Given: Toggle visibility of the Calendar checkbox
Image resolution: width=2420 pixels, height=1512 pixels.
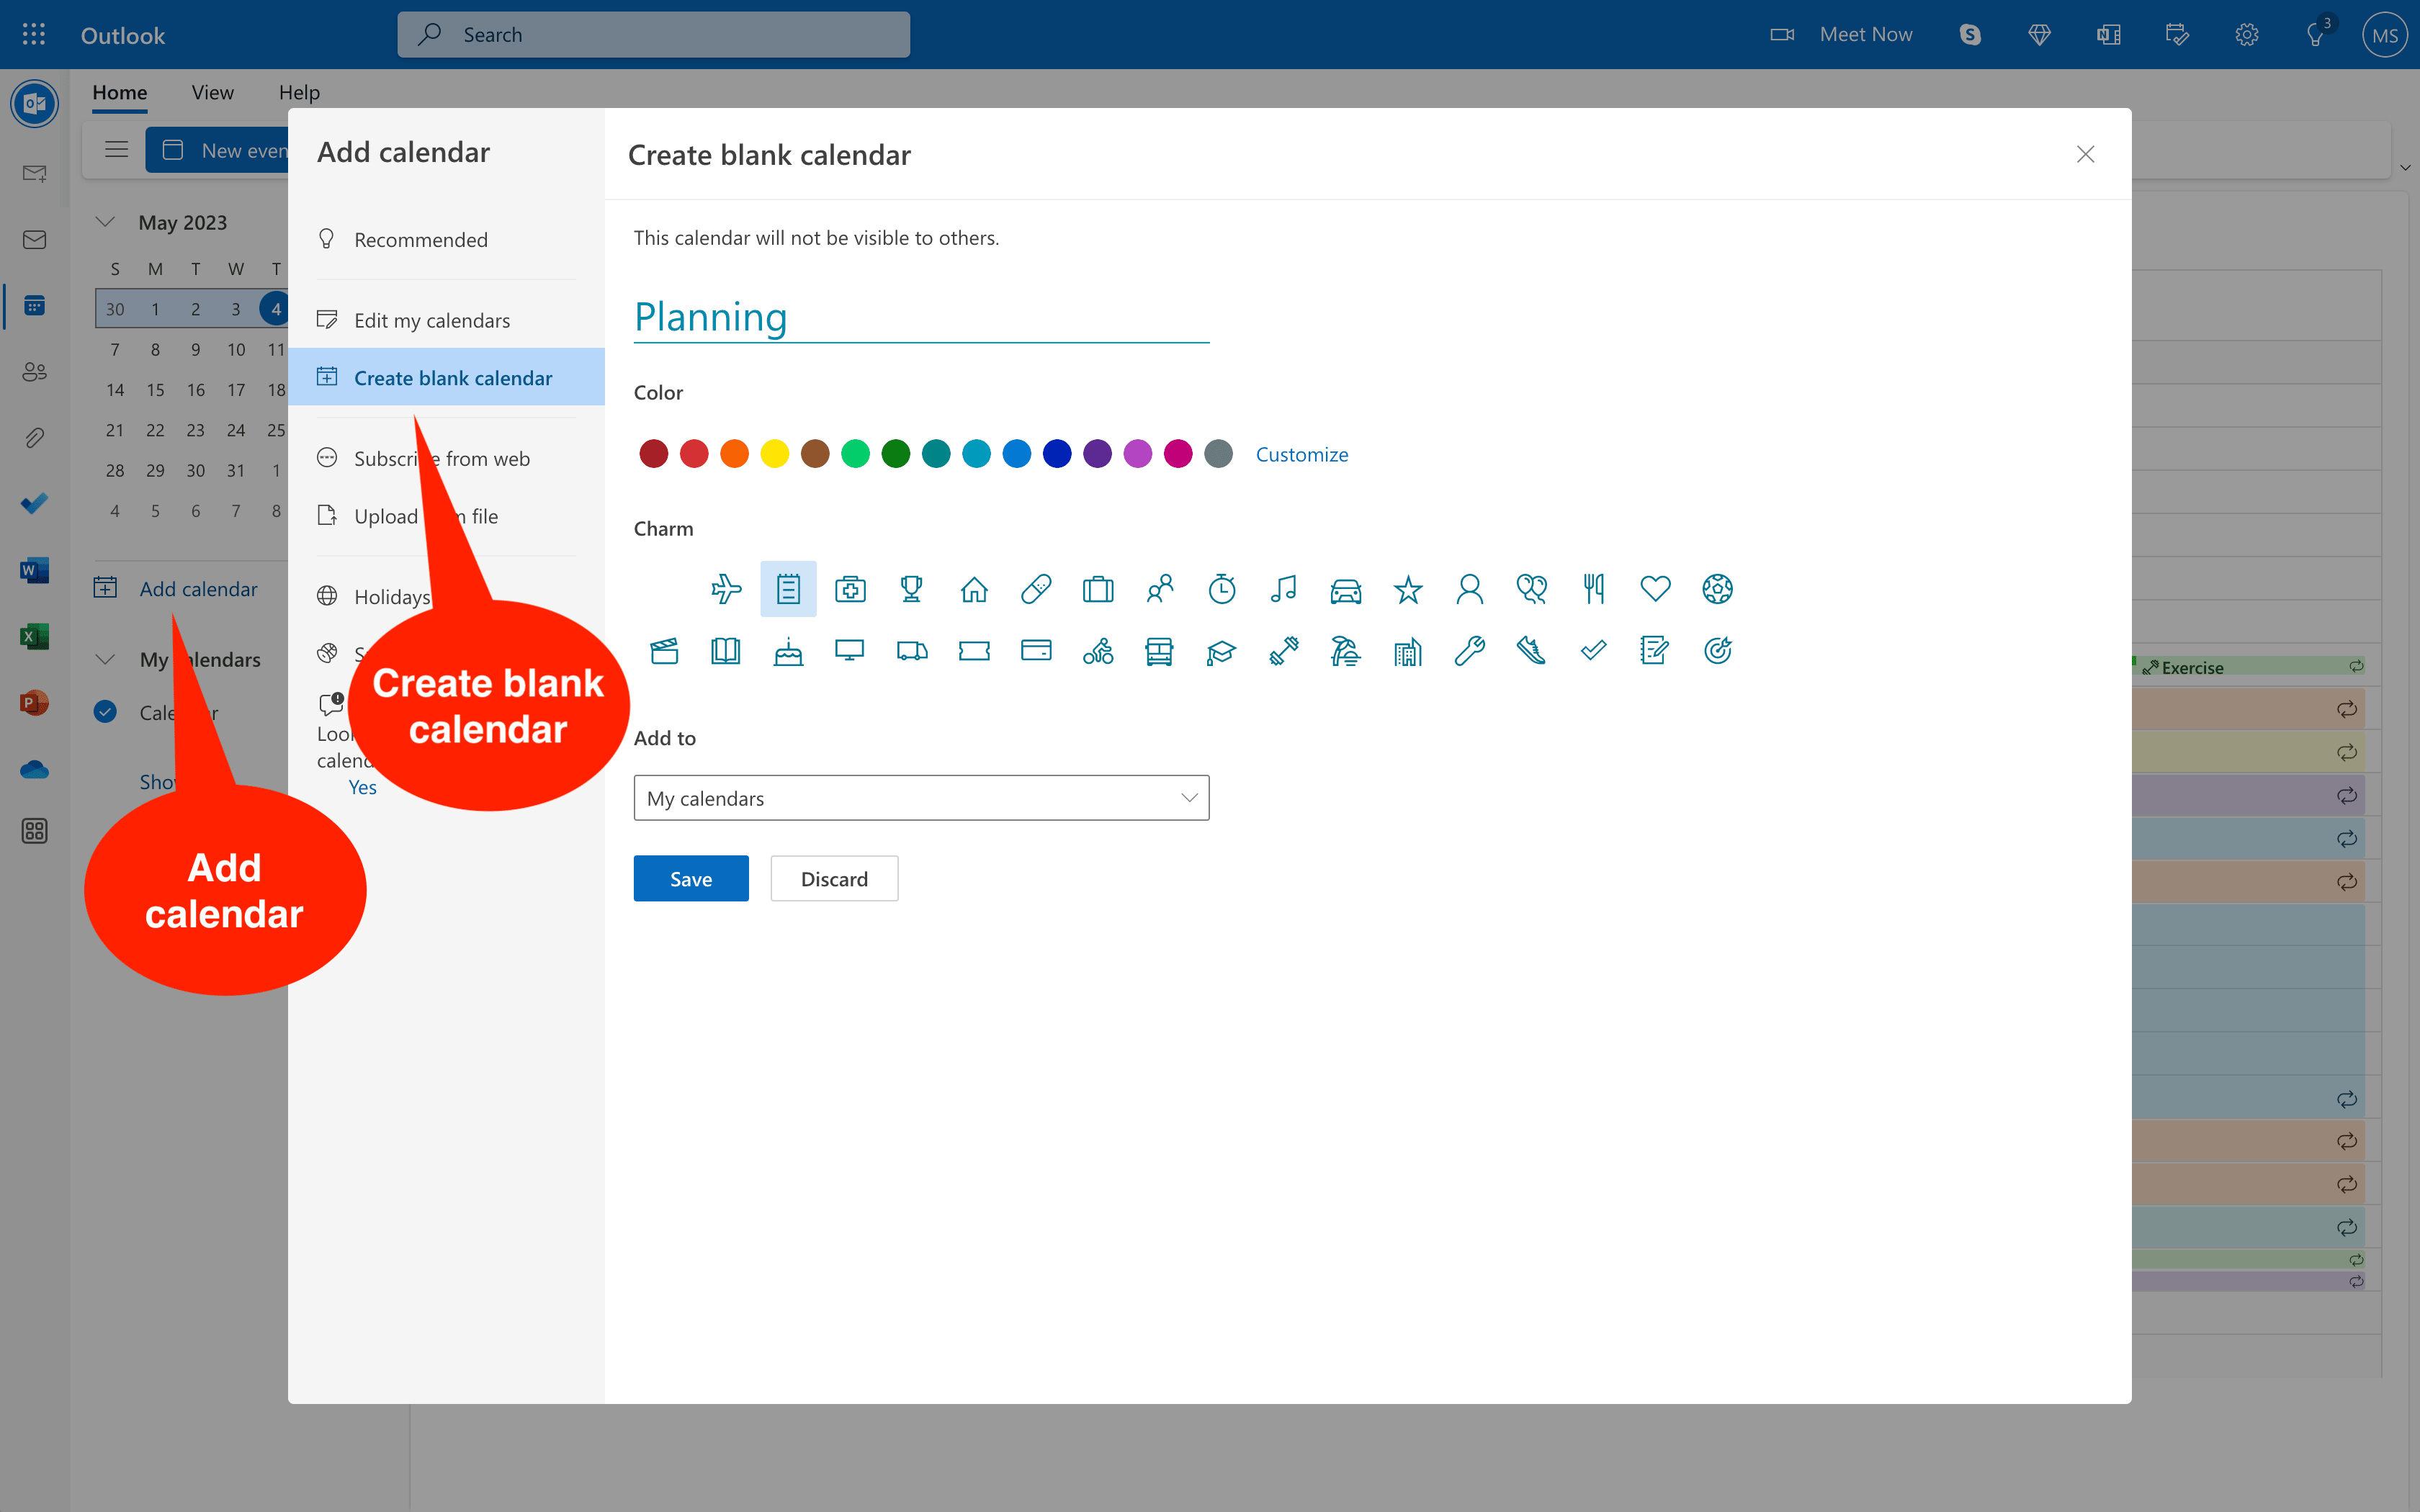Looking at the screenshot, I should tap(106, 712).
